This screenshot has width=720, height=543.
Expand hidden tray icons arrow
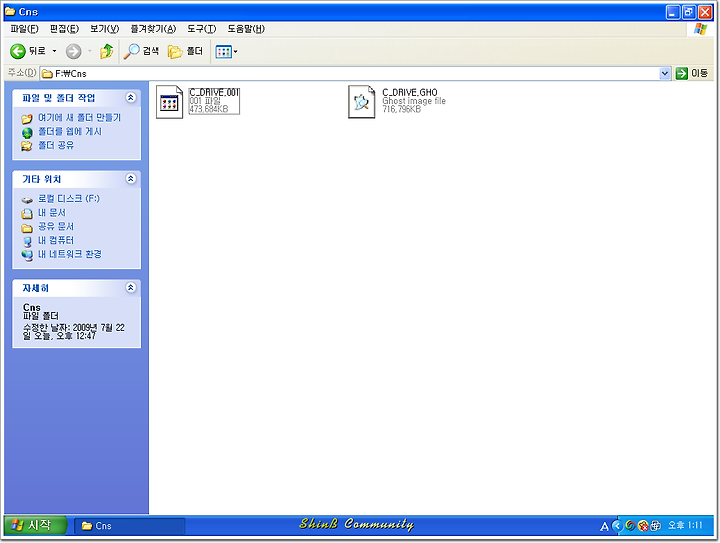coord(617,526)
